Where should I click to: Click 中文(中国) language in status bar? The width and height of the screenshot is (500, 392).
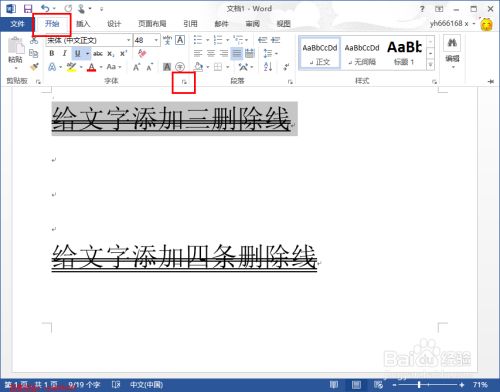(146, 385)
